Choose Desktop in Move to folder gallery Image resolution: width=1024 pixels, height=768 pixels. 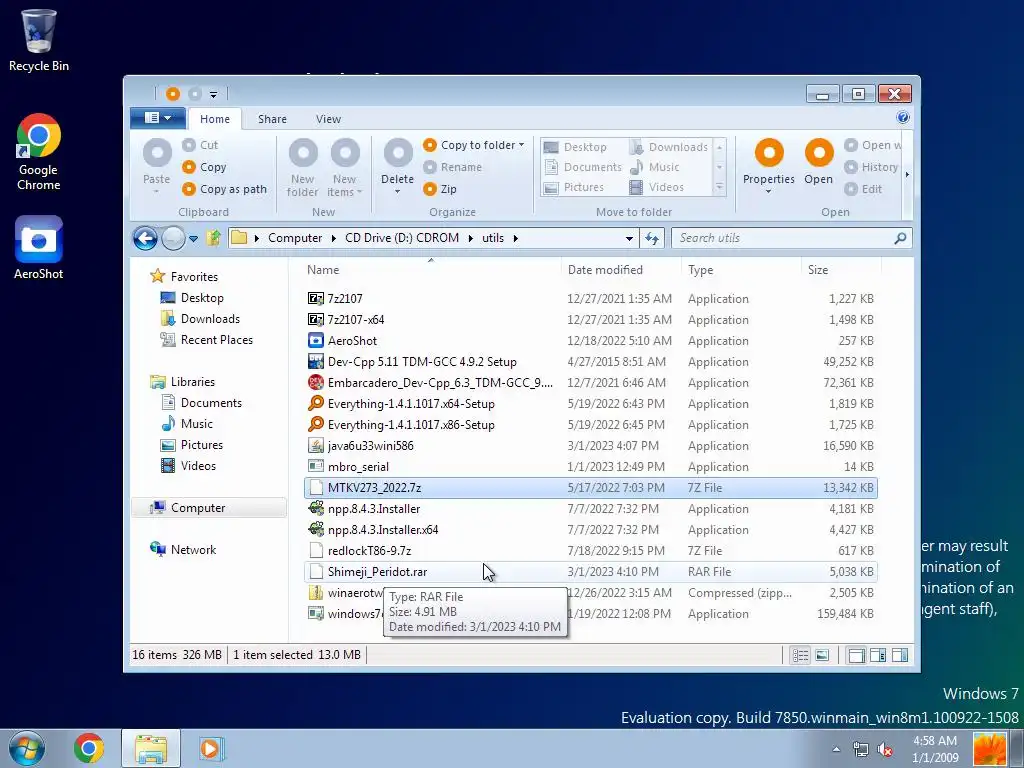tap(575, 148)
